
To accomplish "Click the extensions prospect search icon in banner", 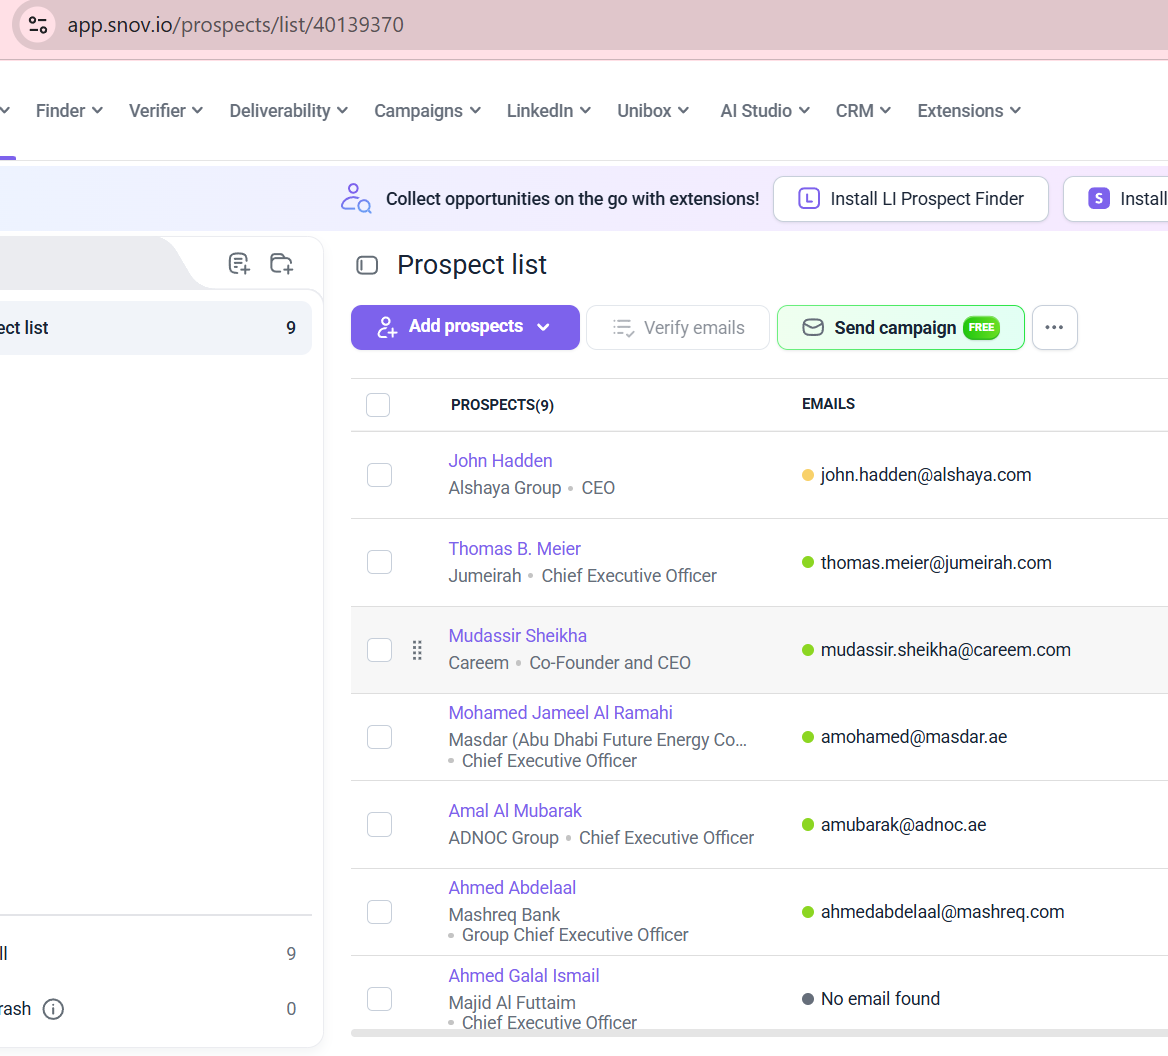I will (355, 199).
